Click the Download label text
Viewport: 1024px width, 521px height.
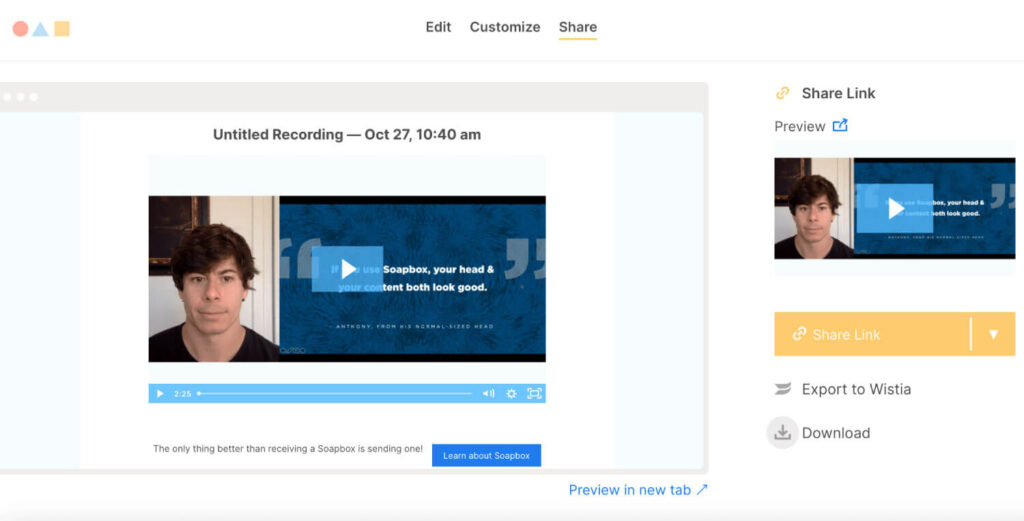click(836, 433)
